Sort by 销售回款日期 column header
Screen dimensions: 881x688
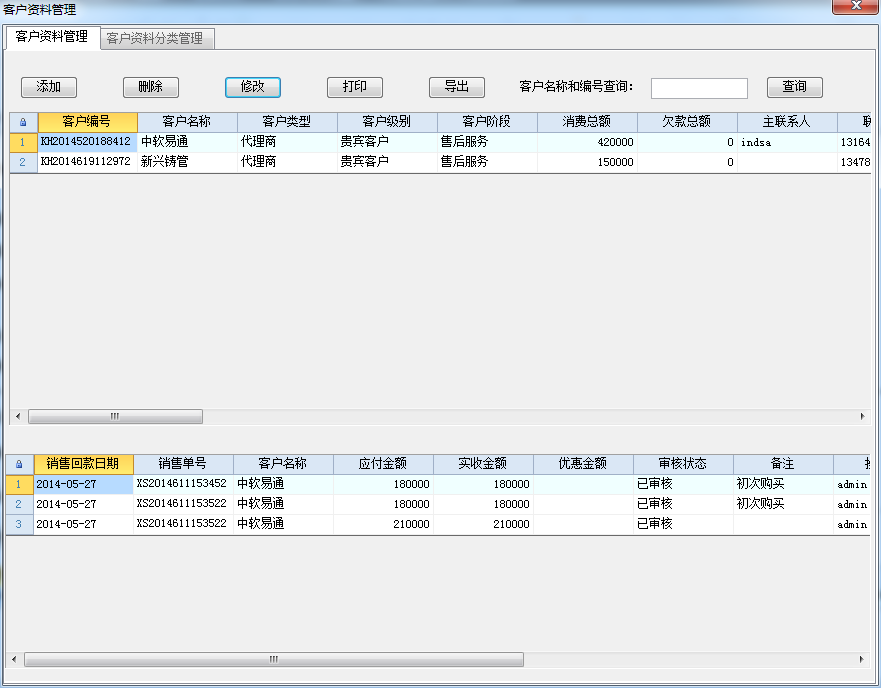tap(82, 464)
